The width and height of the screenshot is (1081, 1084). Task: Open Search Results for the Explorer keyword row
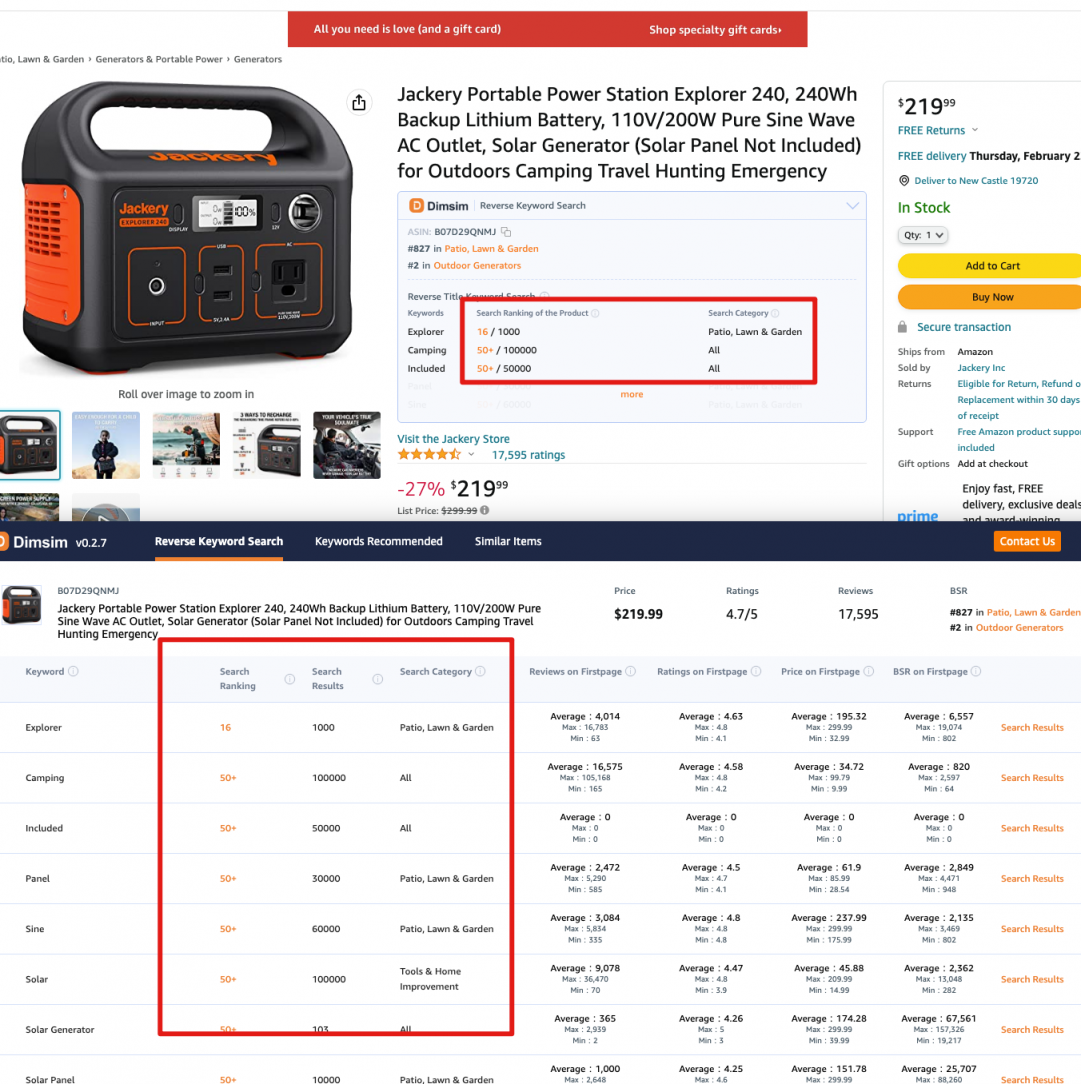coord(1032,727)
